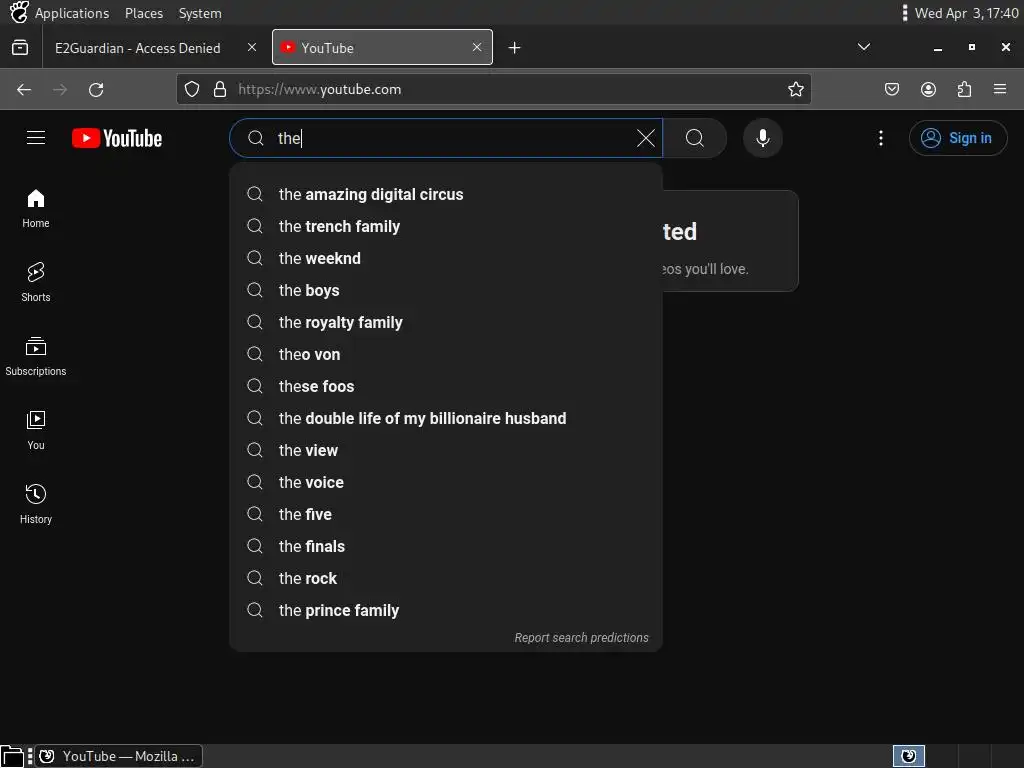The image size is (1024, 768).
Task: Start voice search with the microphone icon
Action: [762, 138]
